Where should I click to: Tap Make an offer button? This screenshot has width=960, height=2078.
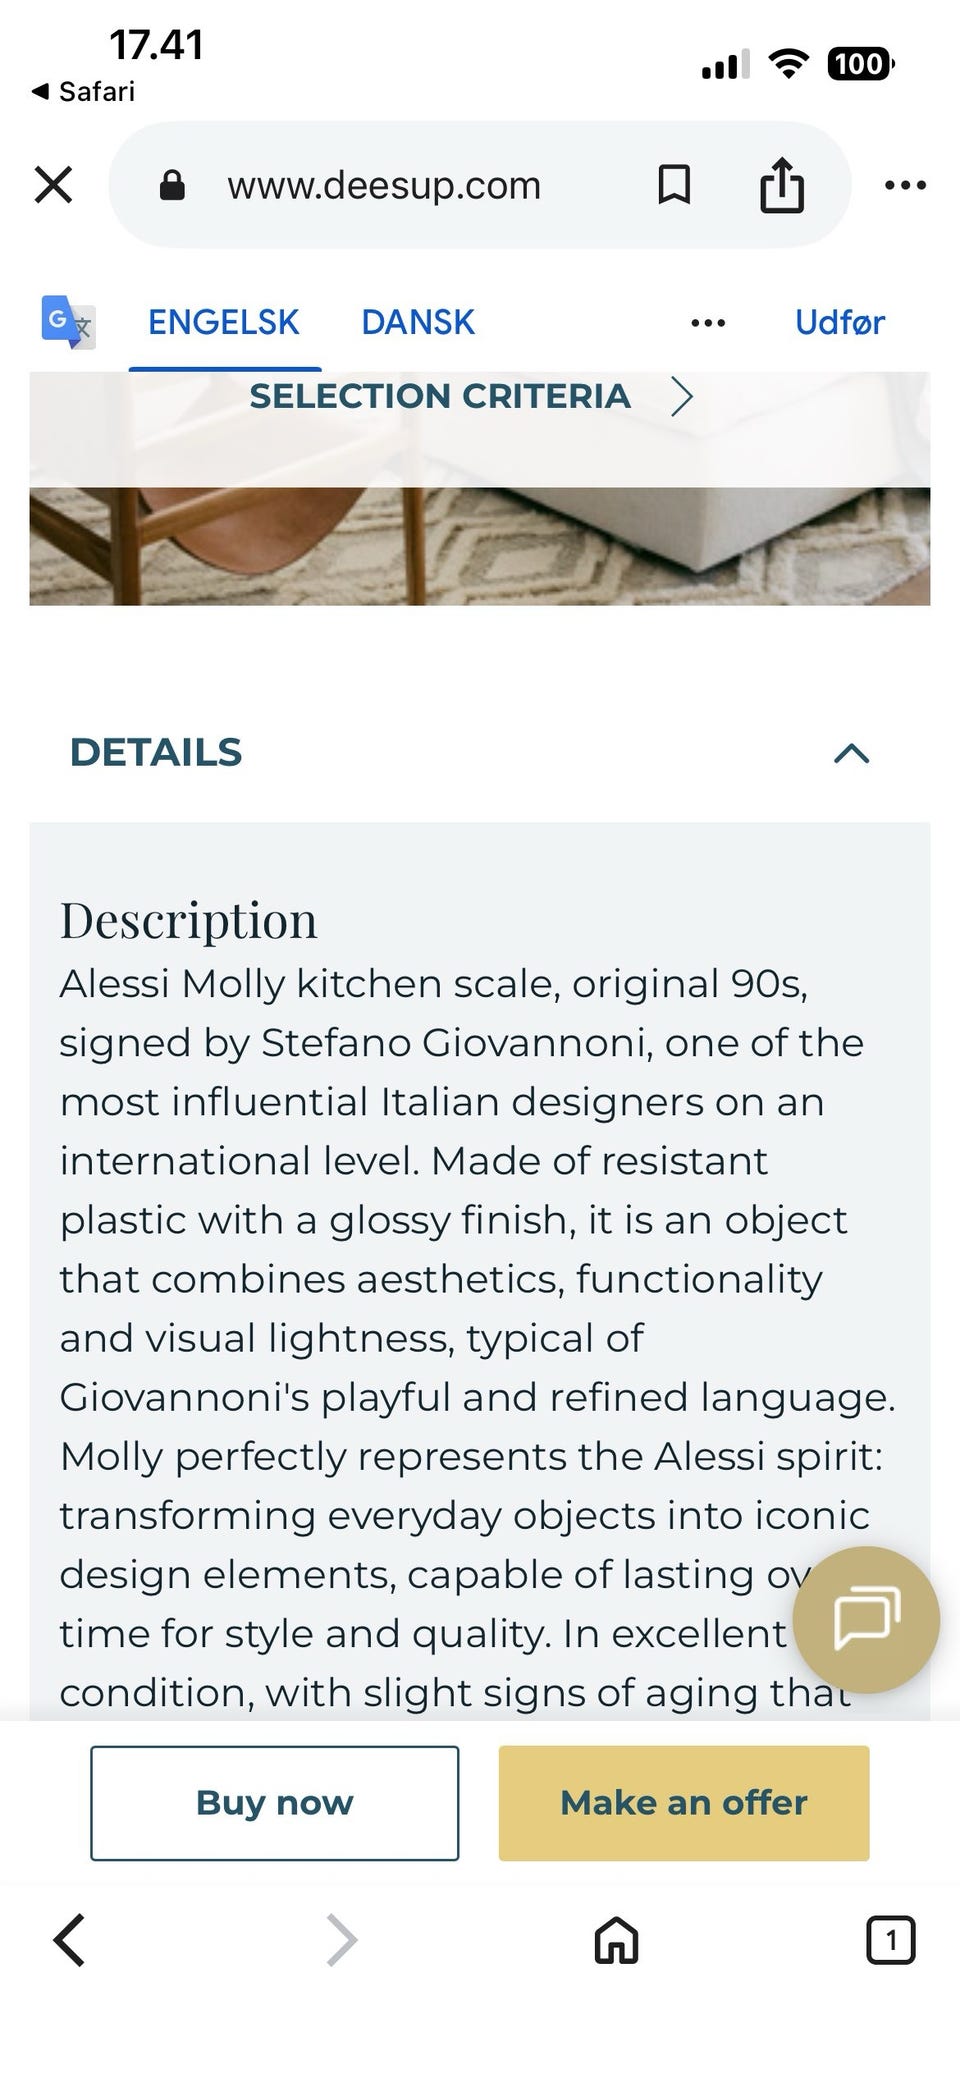point(684,1803)
